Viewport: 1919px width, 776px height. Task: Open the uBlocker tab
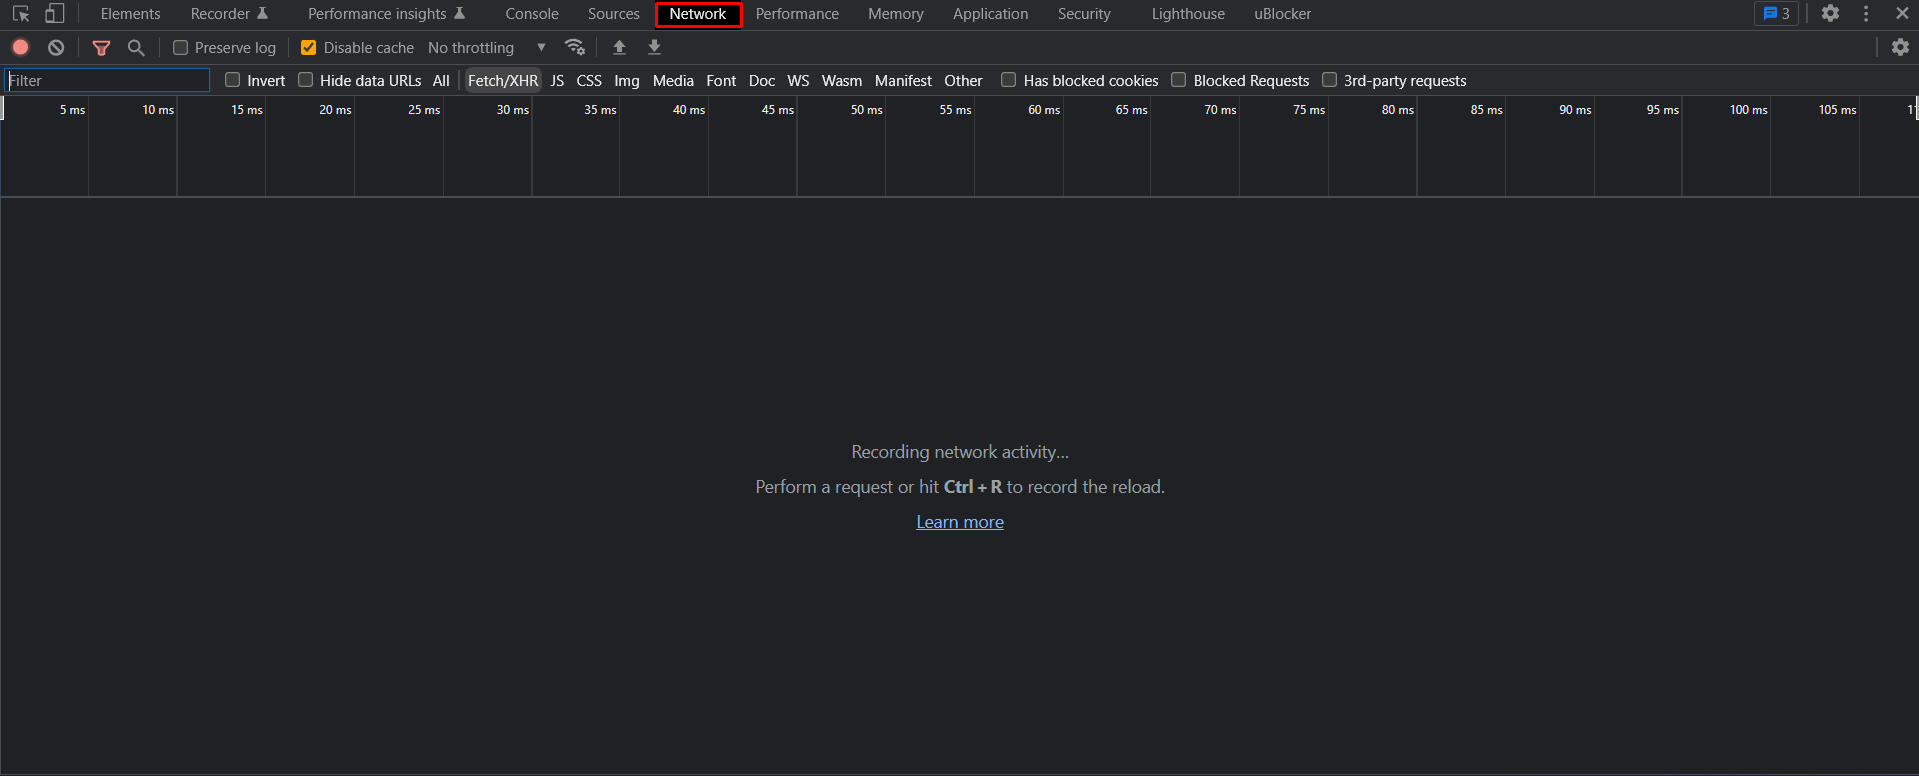1282,14
